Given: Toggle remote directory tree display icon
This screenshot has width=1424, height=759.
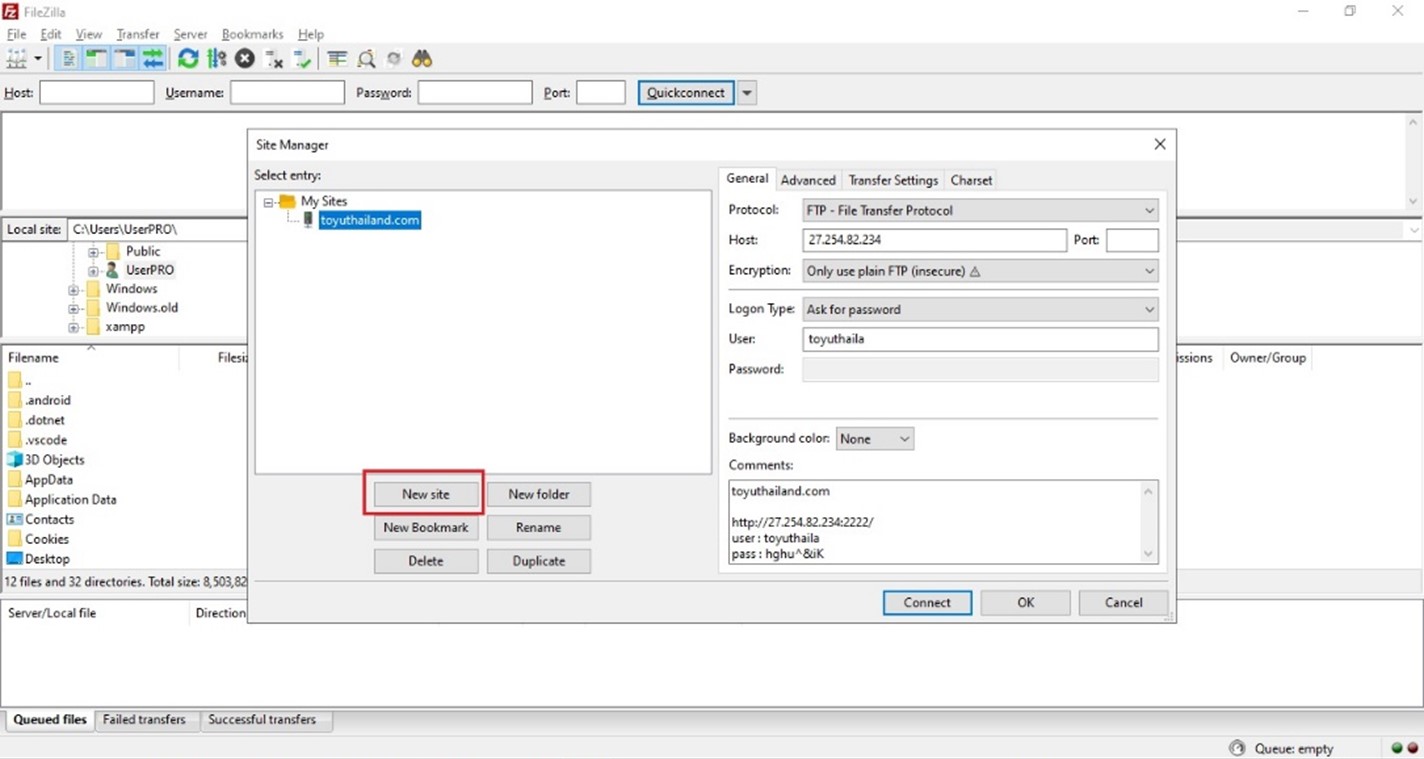Looking at the screenshot, I should [x=124, y=59].
